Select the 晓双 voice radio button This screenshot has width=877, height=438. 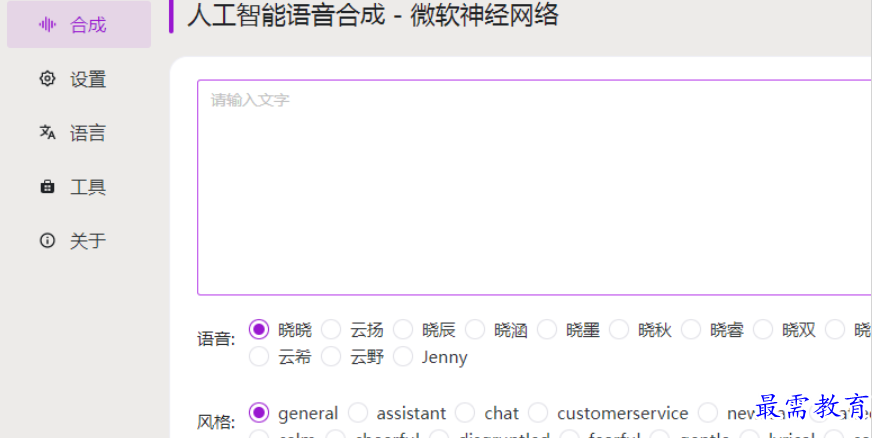pos(763,329)
